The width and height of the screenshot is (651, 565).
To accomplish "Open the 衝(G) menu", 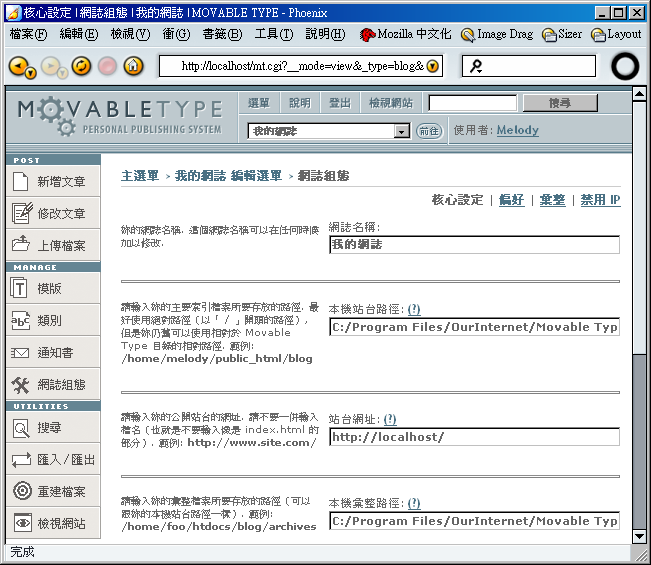I will tap(176, 34).
